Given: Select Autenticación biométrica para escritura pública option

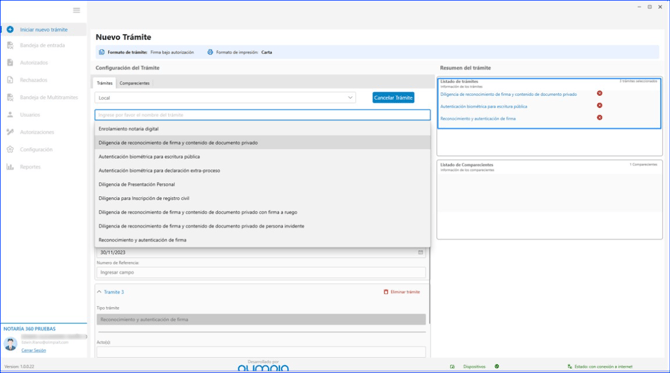Looking at the screenshot, I should click(262, 157).
